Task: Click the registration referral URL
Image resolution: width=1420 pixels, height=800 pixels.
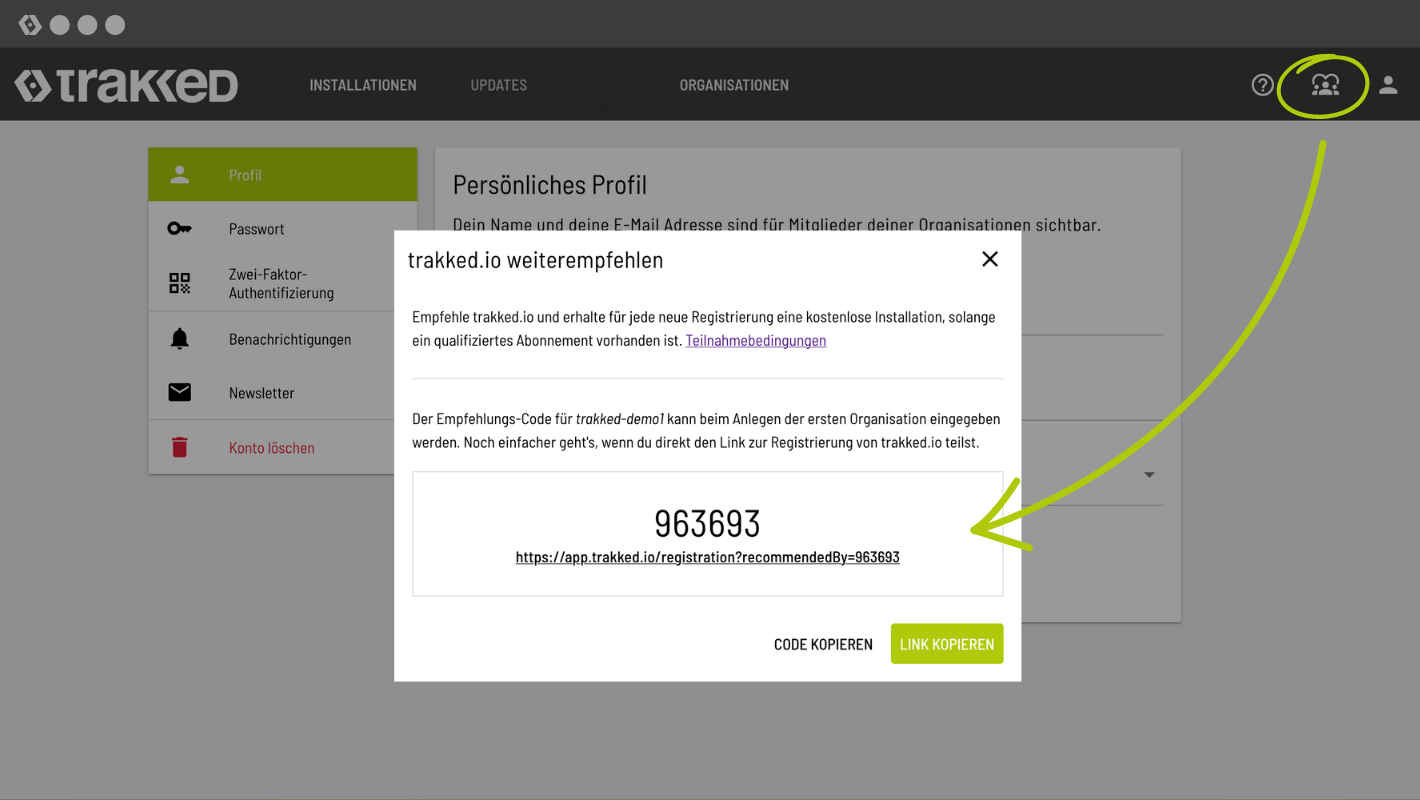Action: 707,557
